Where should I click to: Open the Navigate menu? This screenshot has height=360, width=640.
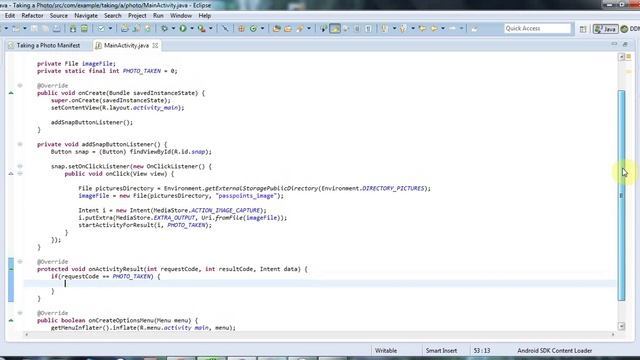[86, 16]
